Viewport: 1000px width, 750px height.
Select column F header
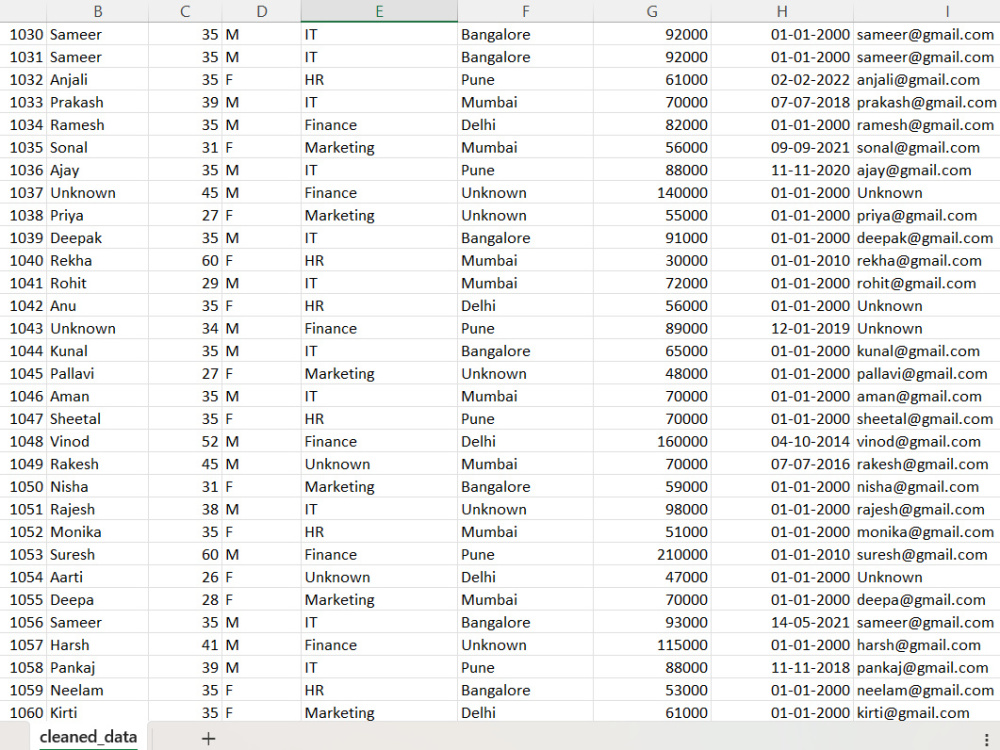click(525, 11)
